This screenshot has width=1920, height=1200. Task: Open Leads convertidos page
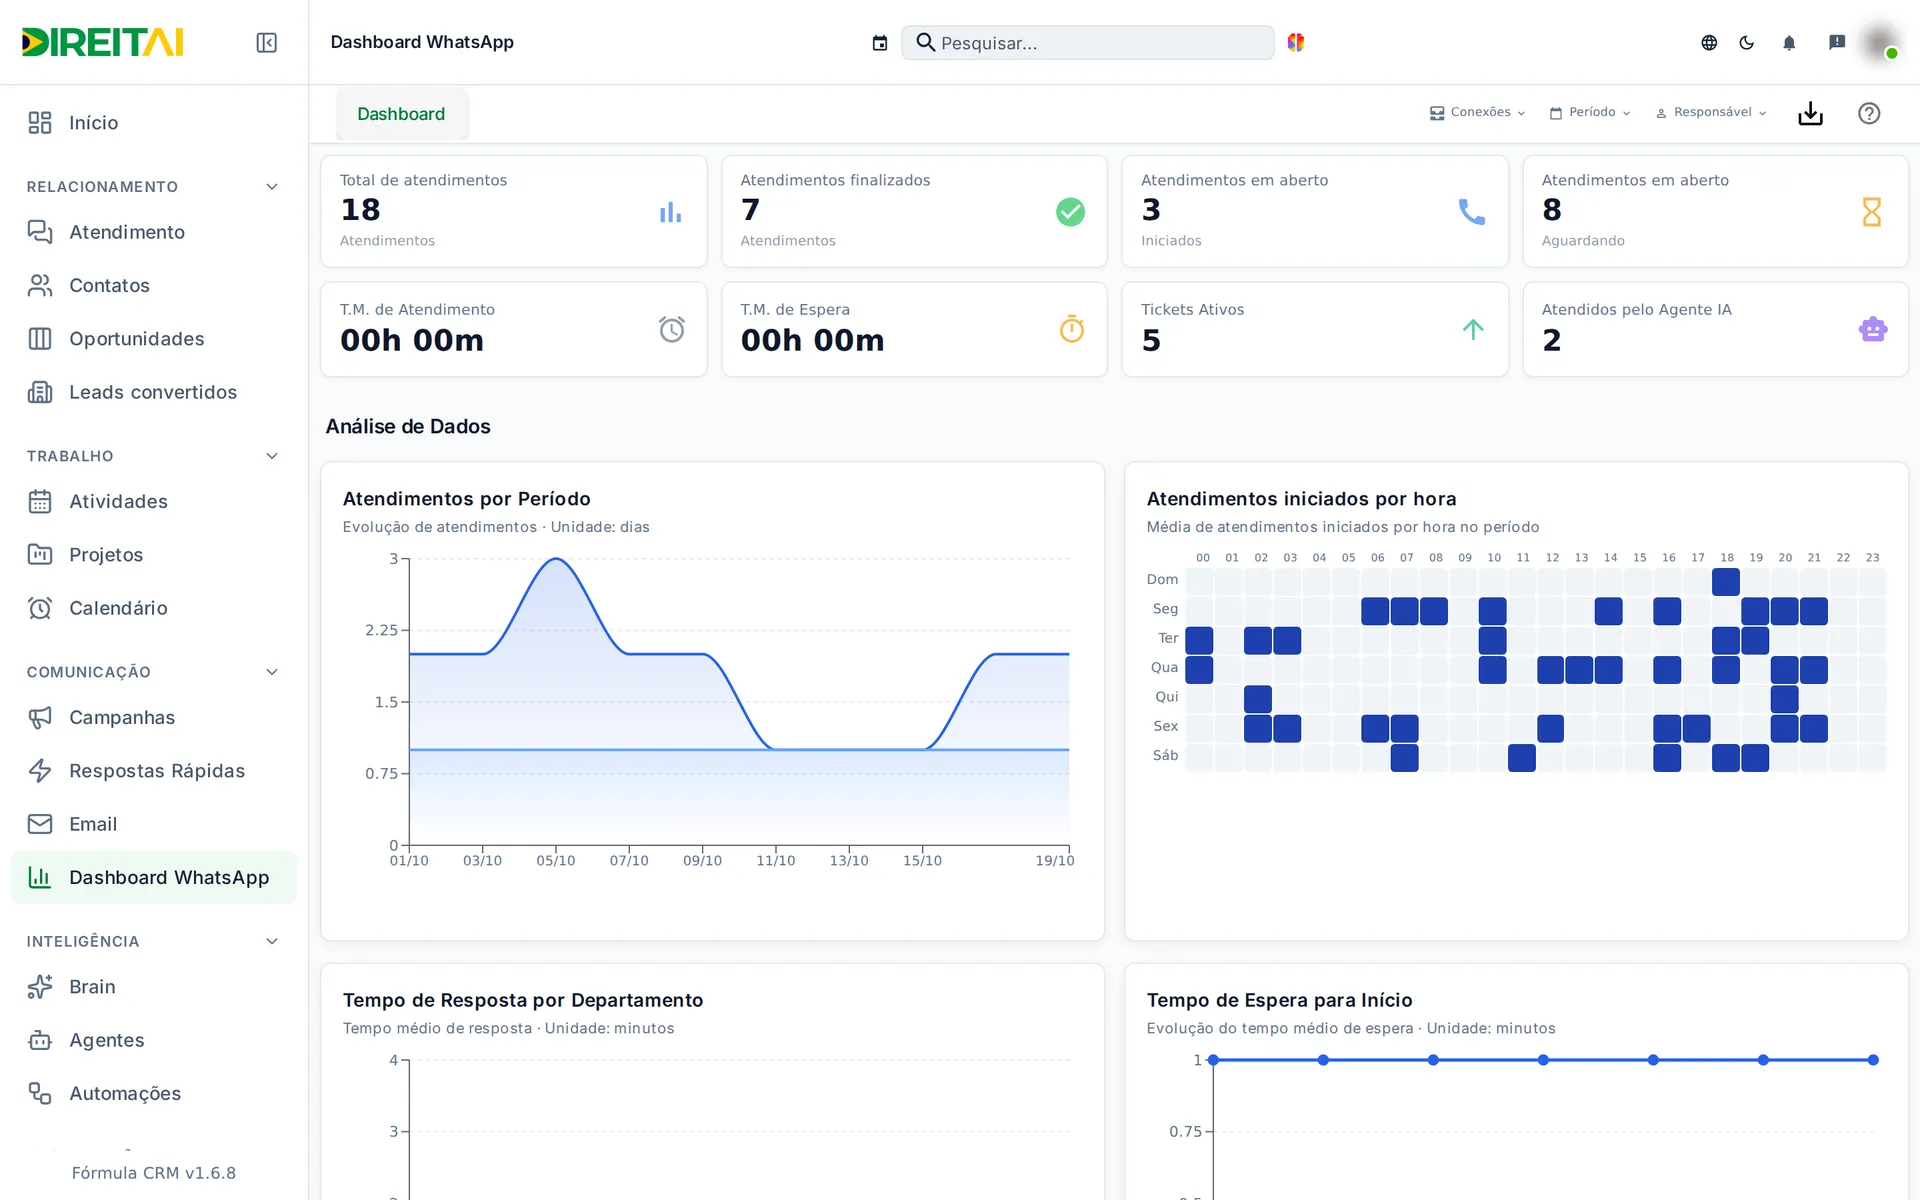click(x=154, y=393)
